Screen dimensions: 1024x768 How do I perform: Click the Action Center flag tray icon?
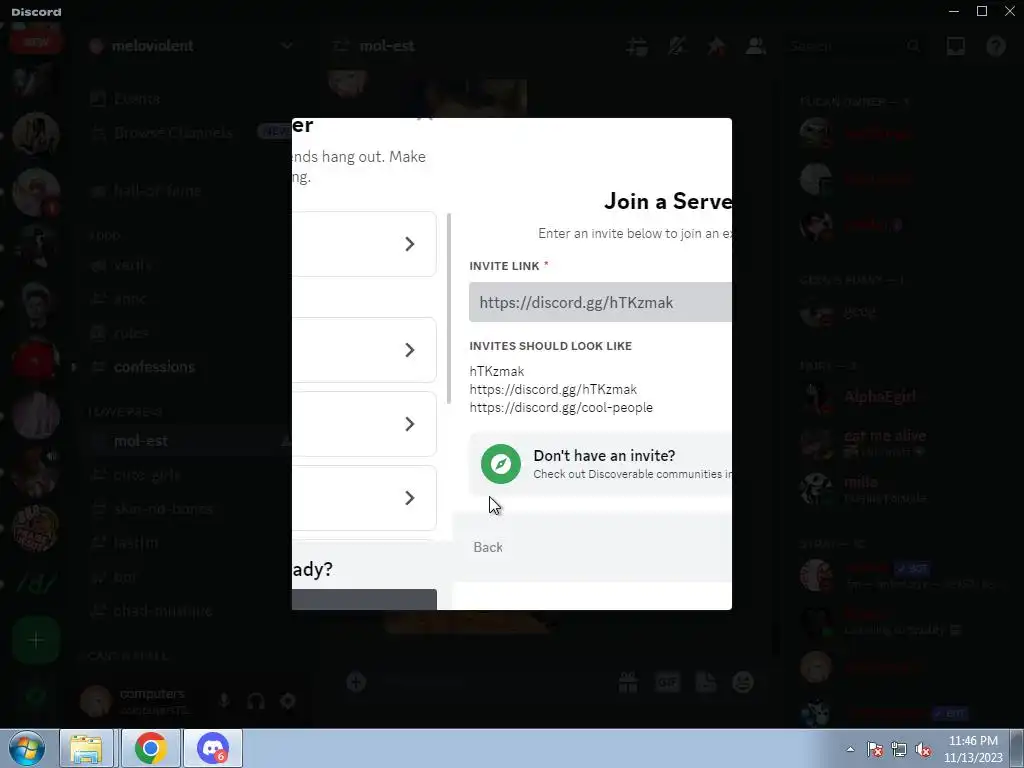874,749
